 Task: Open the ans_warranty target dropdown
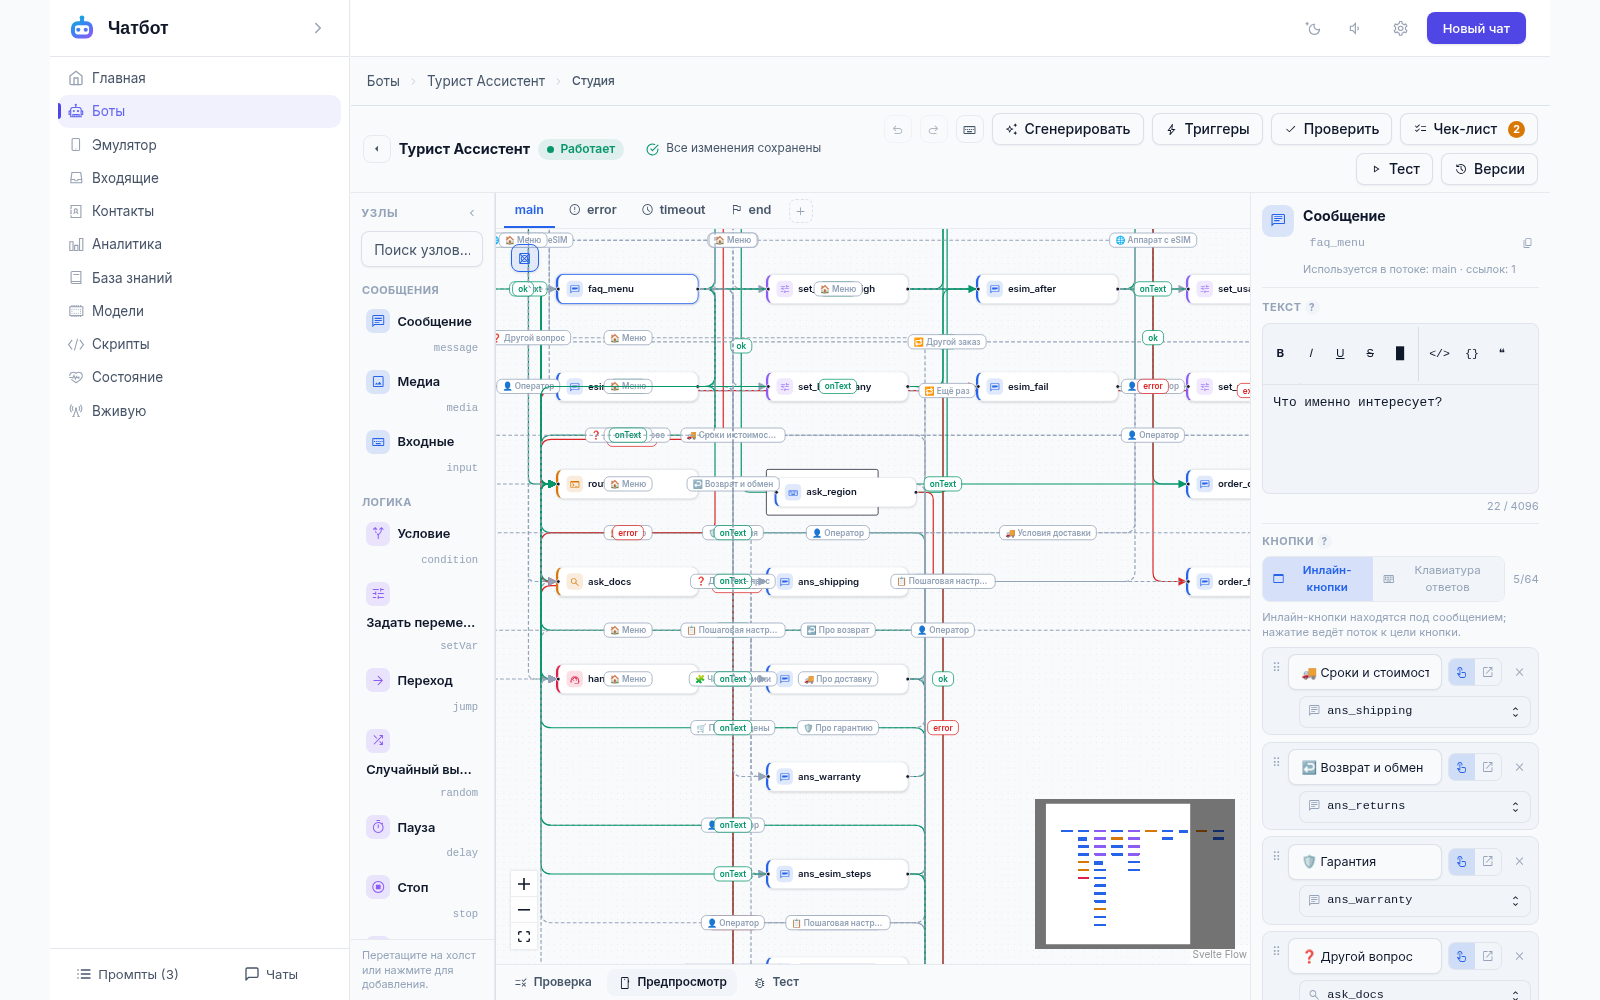pyautogui.click(x=1415, y=900)
